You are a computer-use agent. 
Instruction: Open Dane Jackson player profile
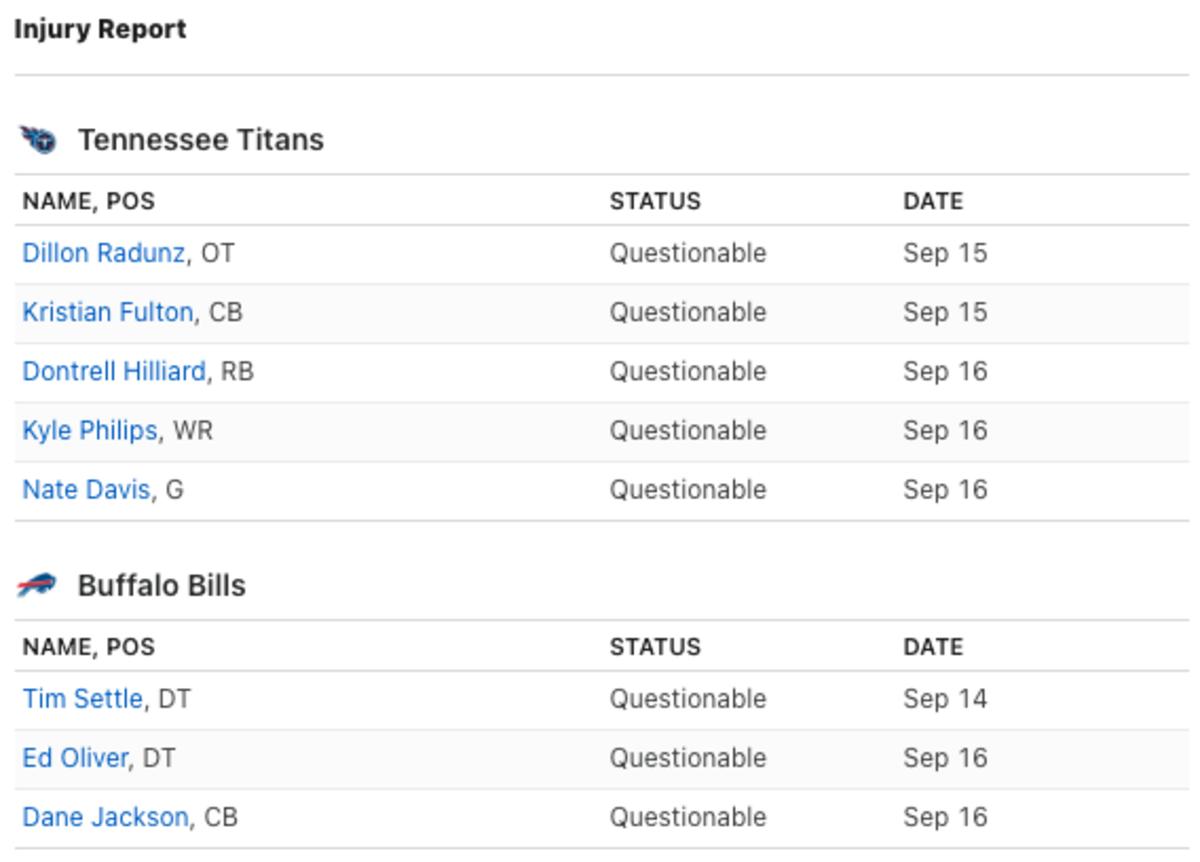(105, 816)
